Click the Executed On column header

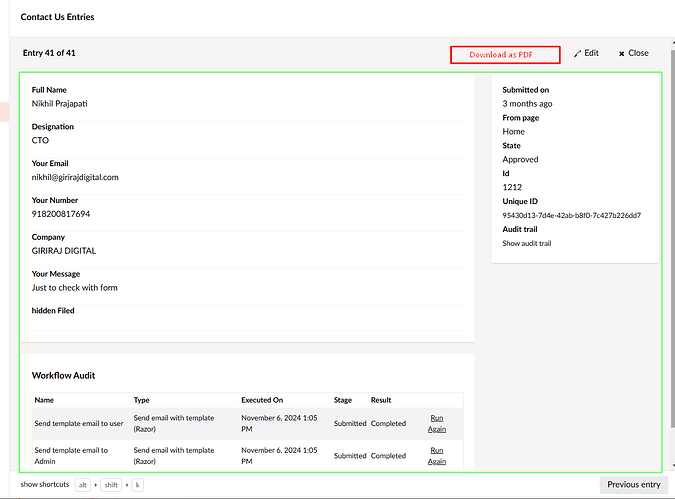262,400
